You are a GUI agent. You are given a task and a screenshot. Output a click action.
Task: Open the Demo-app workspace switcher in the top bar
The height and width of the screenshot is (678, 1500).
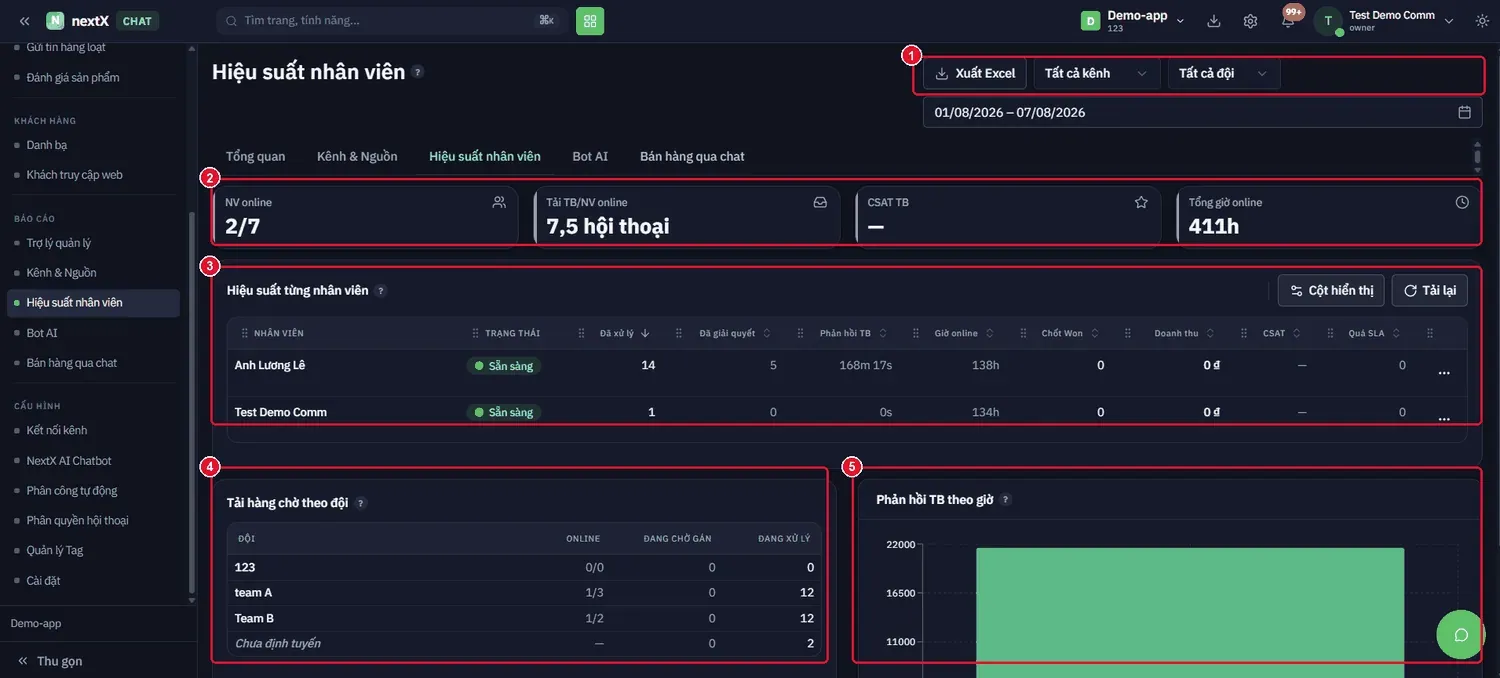(1133, 21)
